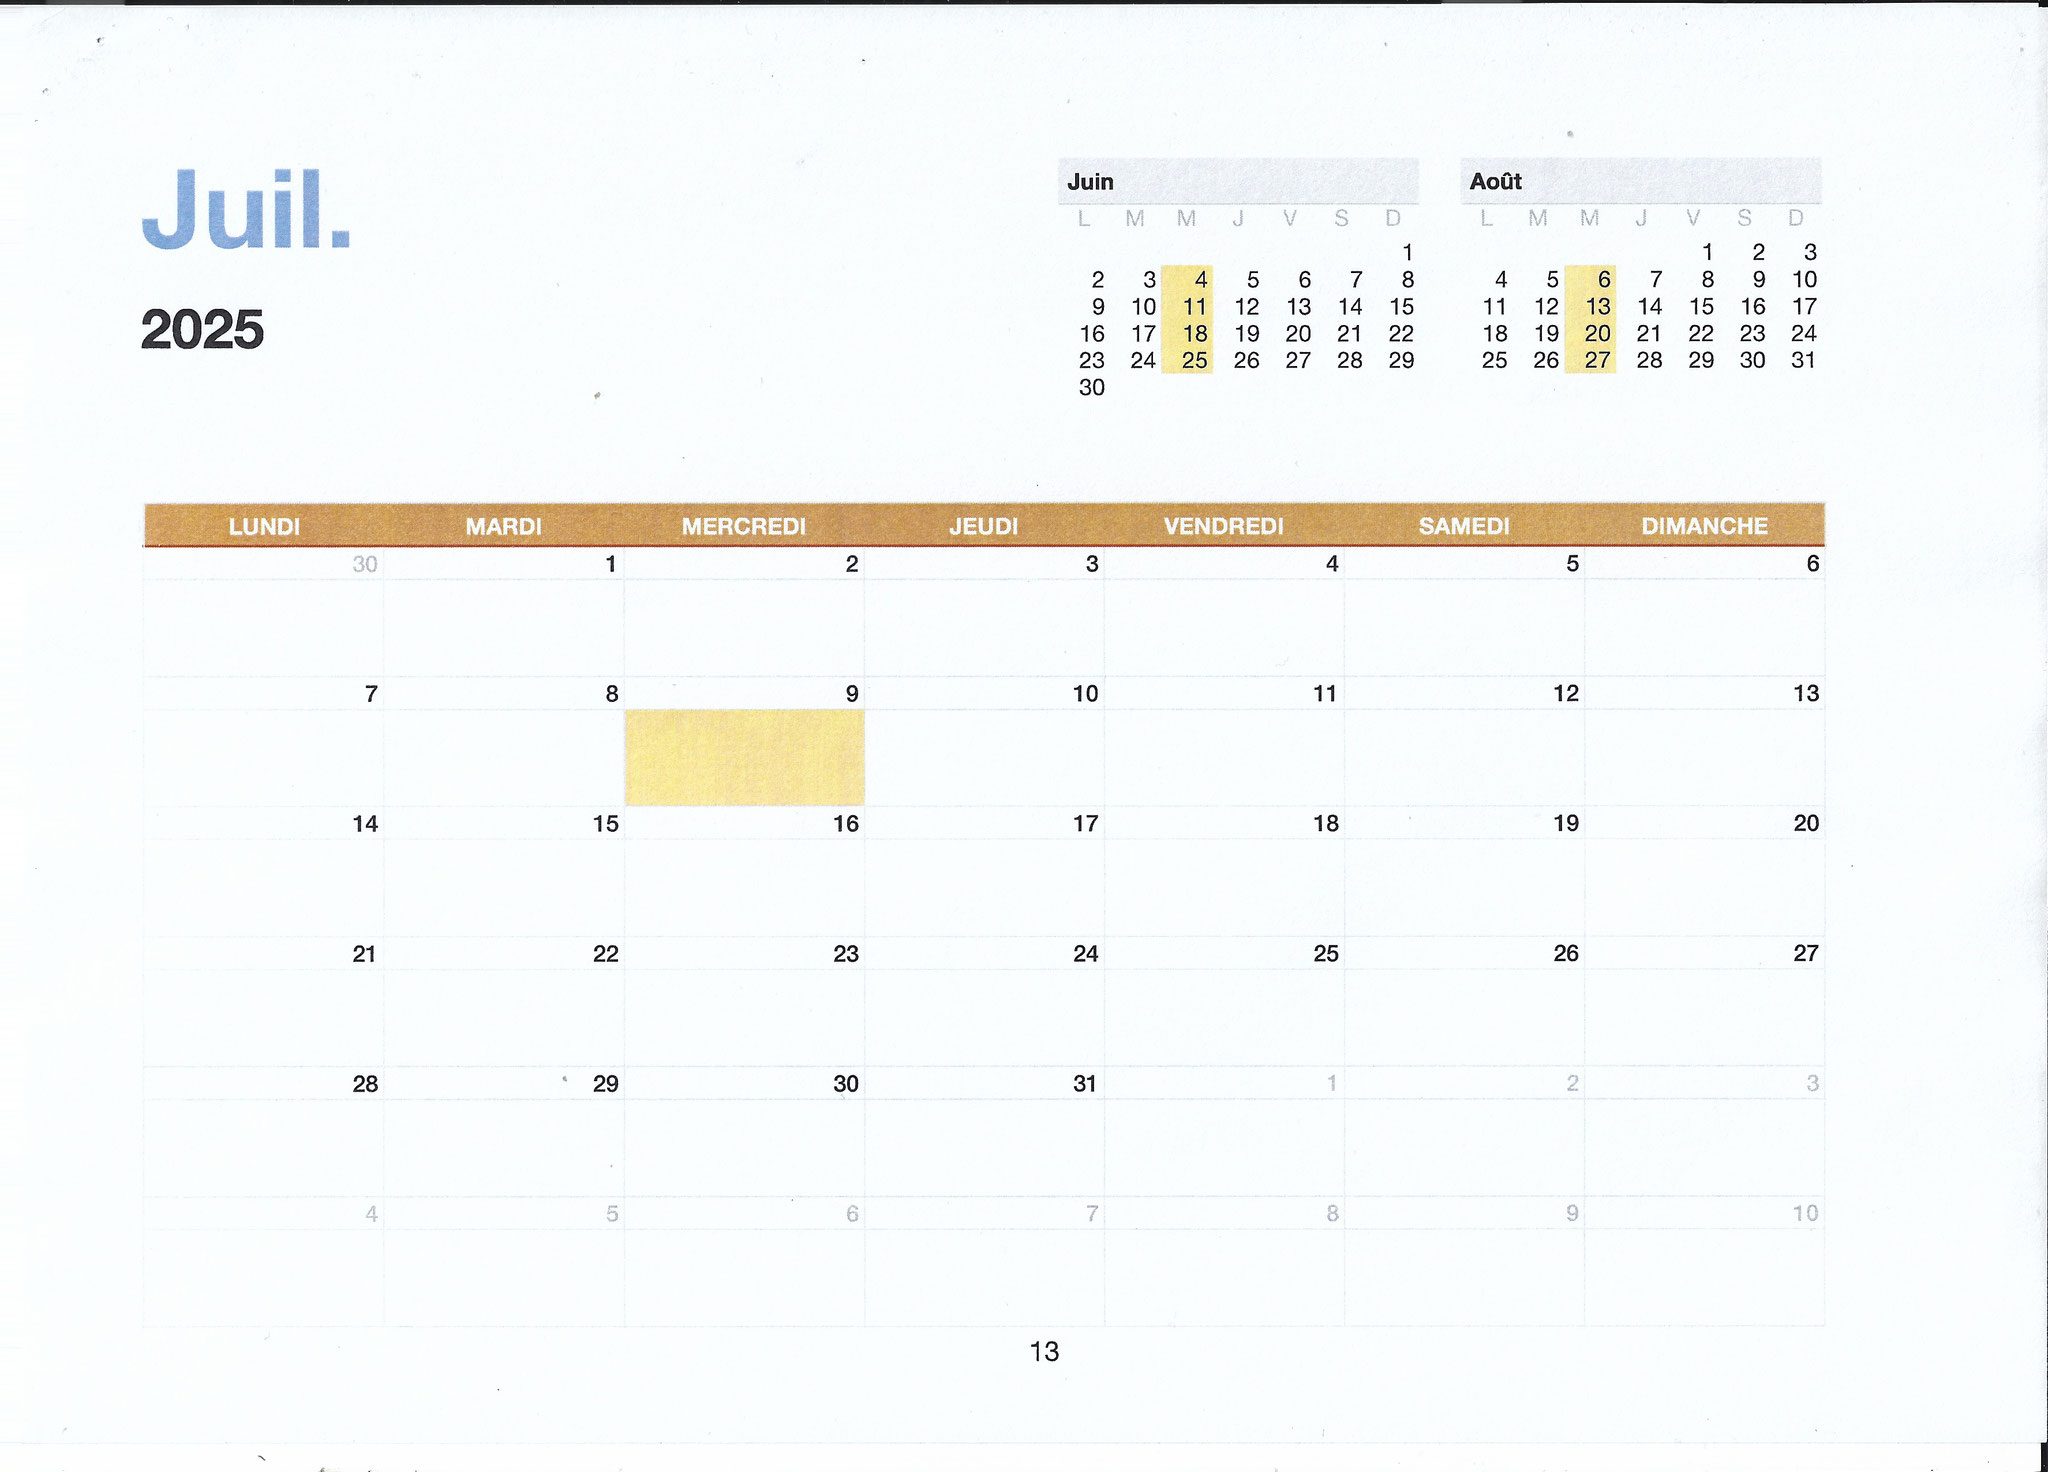Screen dimensions: 2048x1472
Task: Select the "Juin" mini calendar header
Action: pos(1238,181)
